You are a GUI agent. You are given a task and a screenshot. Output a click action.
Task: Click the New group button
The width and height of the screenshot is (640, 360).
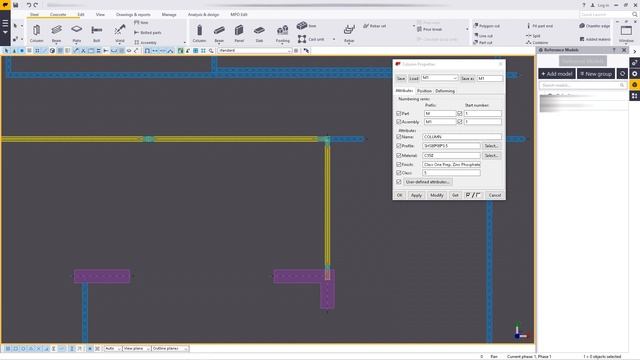click(x=596, y=74)
